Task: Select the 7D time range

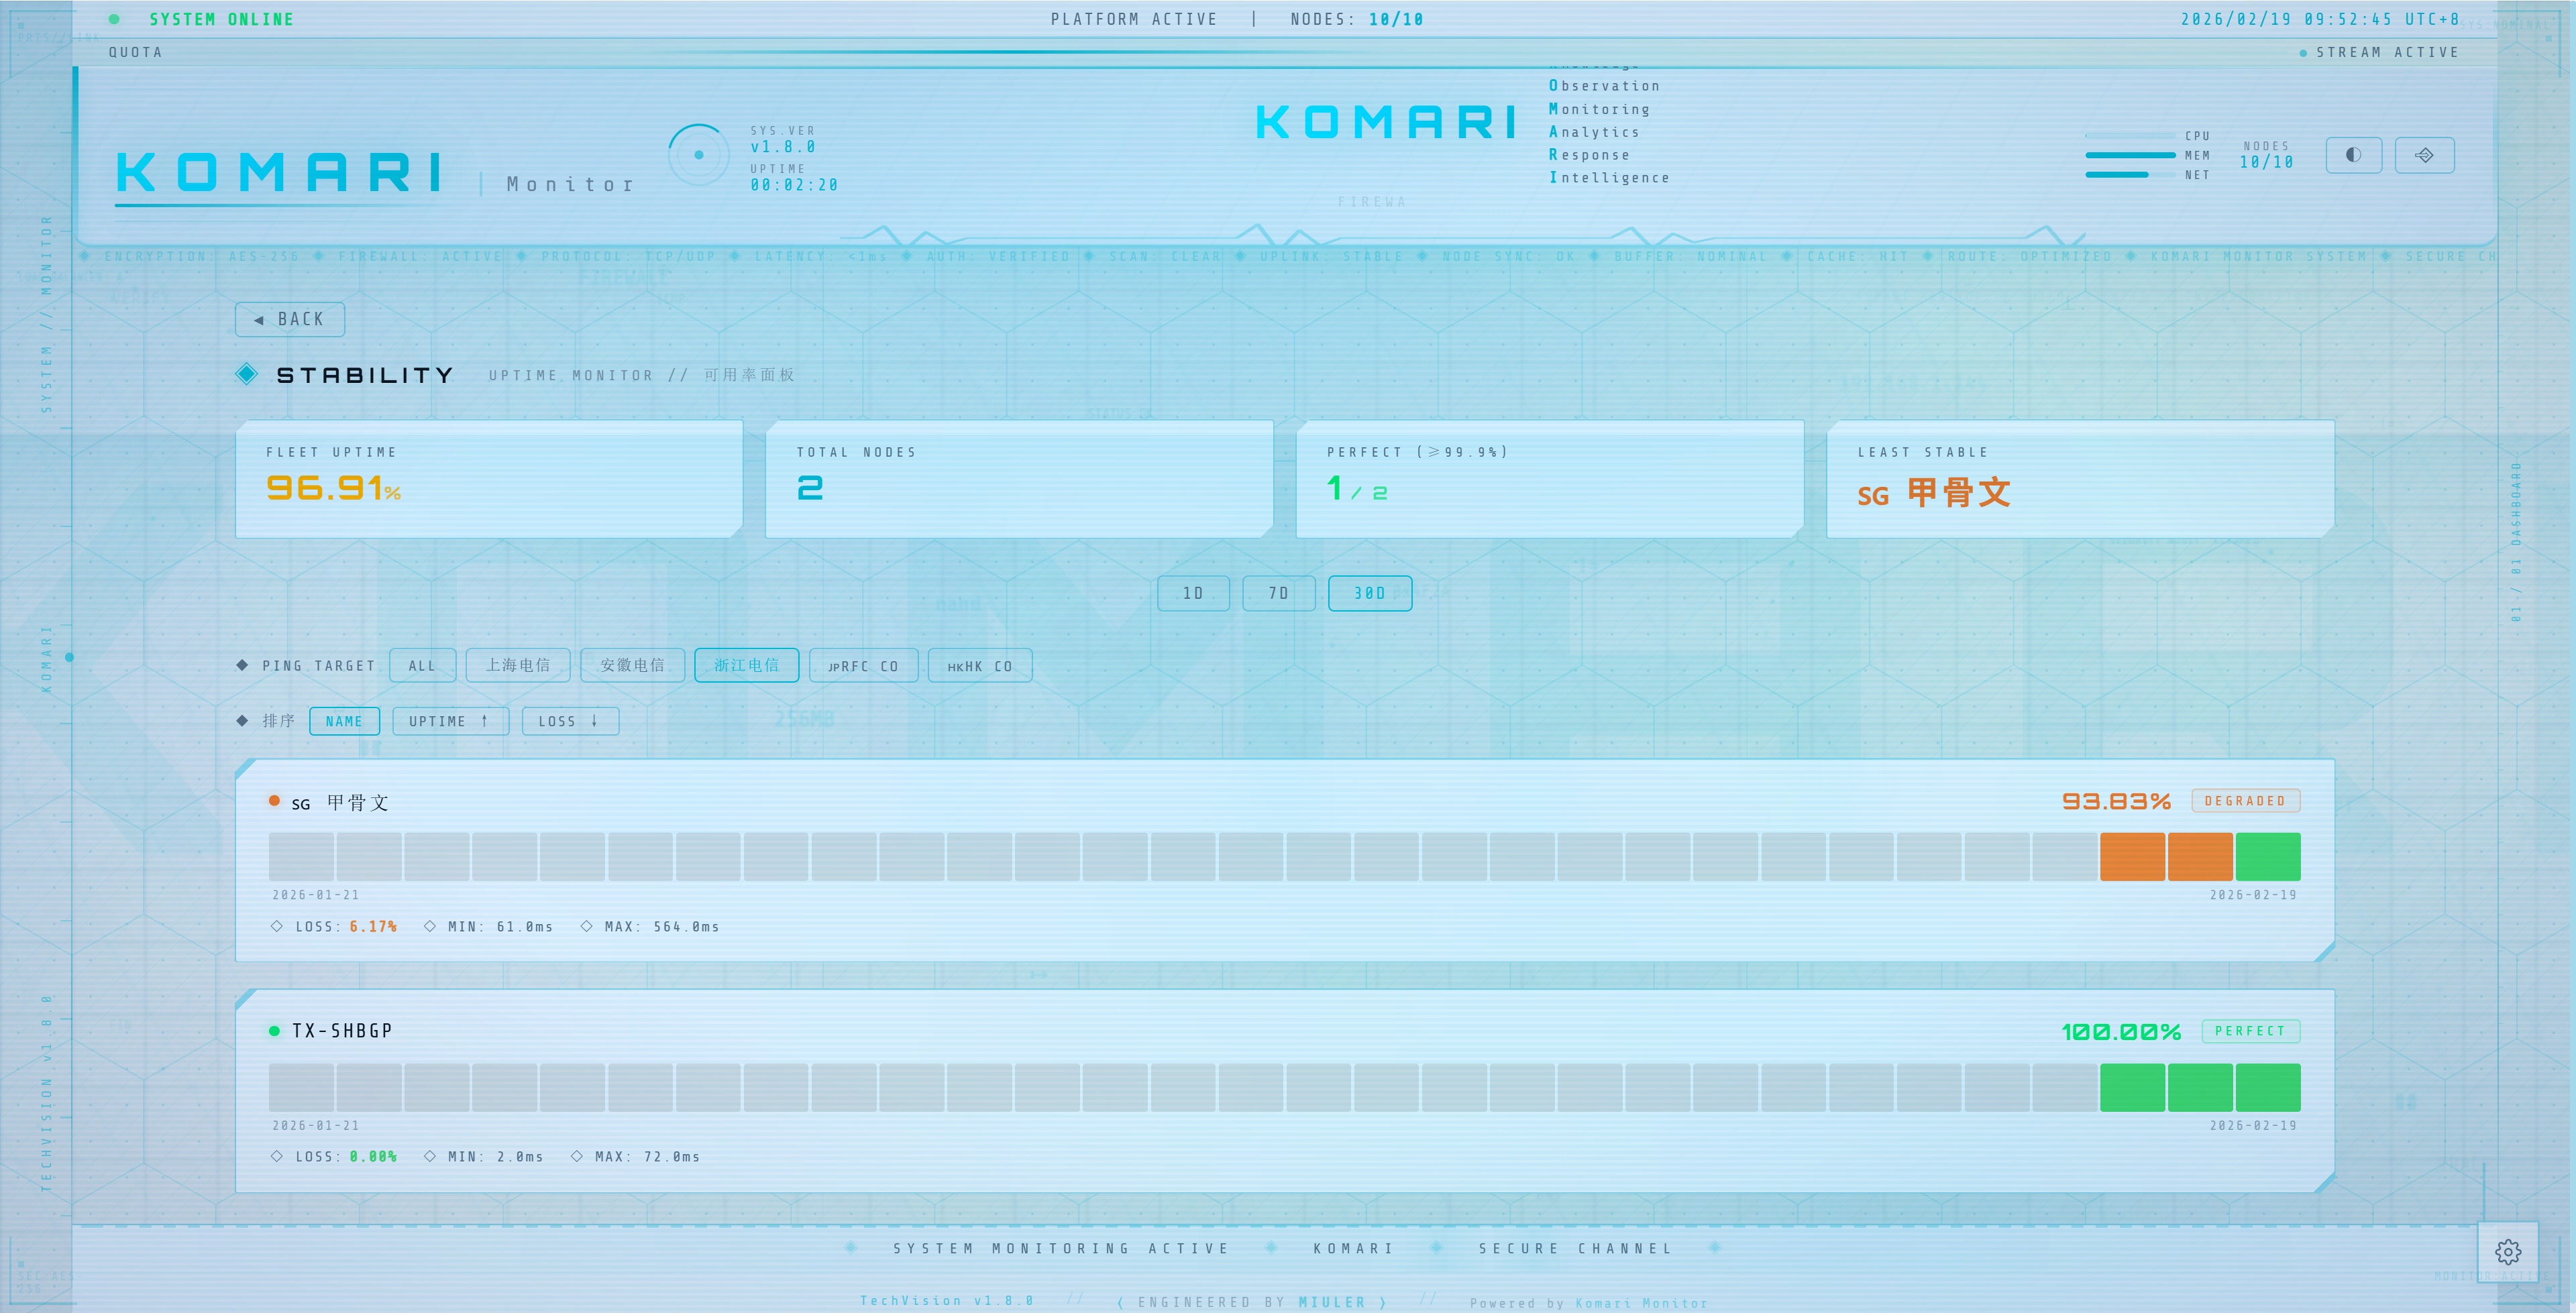Action: point(1278,593)
